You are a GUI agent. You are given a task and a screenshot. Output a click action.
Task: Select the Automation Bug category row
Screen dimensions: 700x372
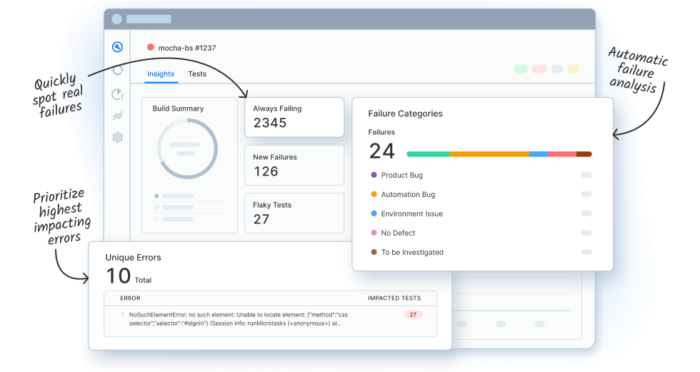pyautogui.click(x=481, y=194)
